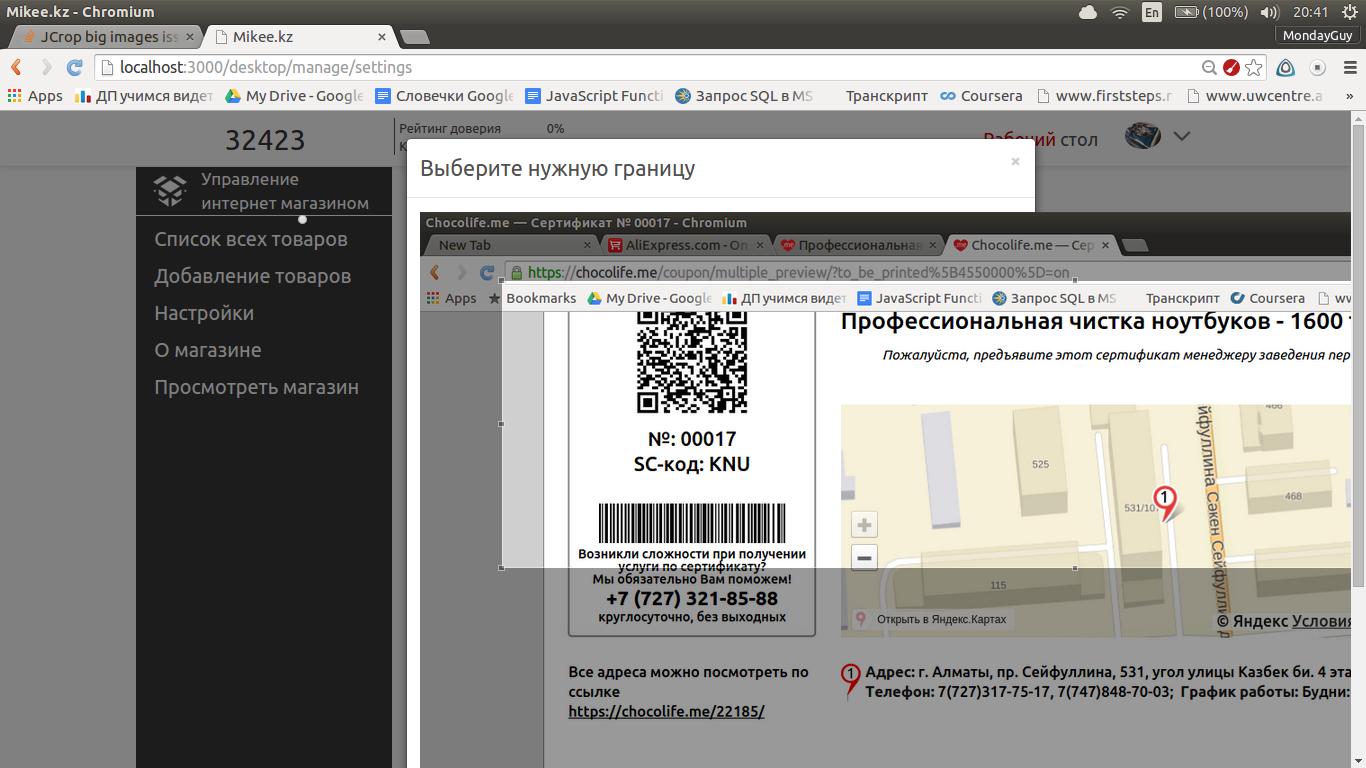Click the grey round record extension icon

click(1317, 68)
